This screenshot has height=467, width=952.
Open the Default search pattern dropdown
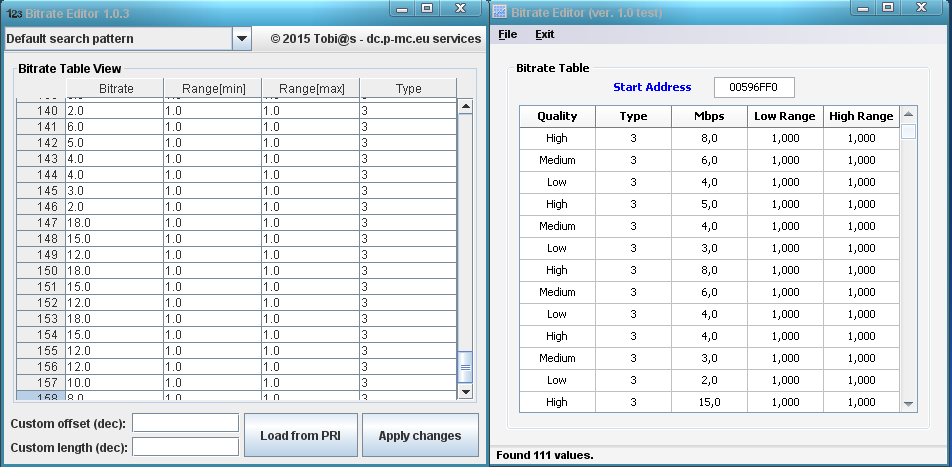click(241, 39)
